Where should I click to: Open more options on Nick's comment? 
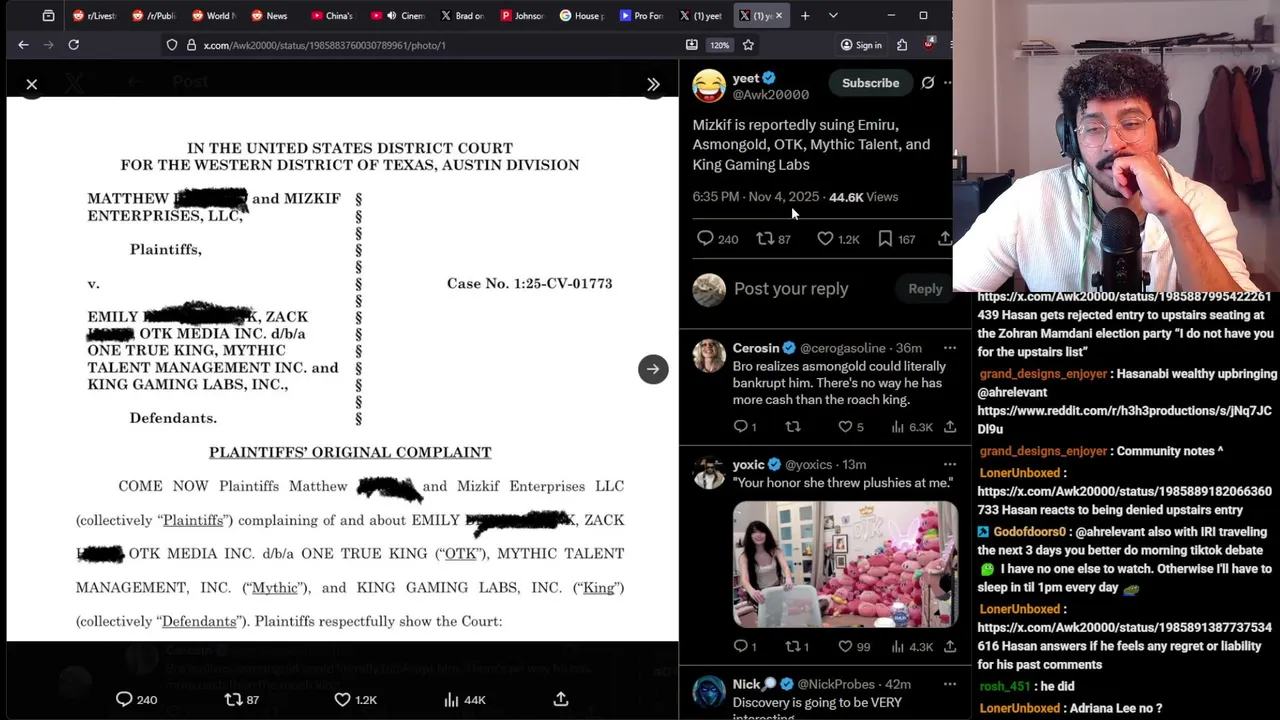click(x=950, y=684)
